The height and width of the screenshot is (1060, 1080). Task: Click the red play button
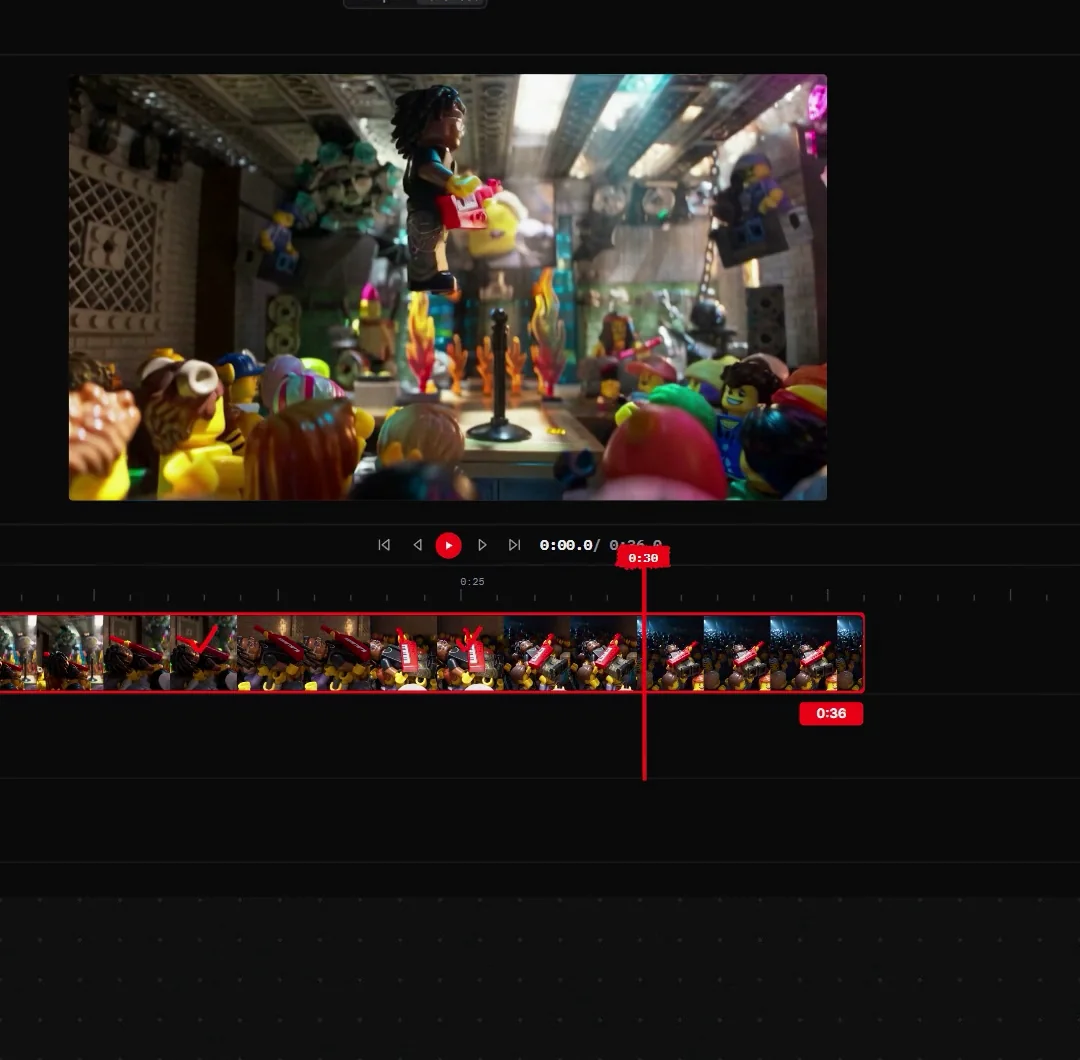[x=448, y=545]
